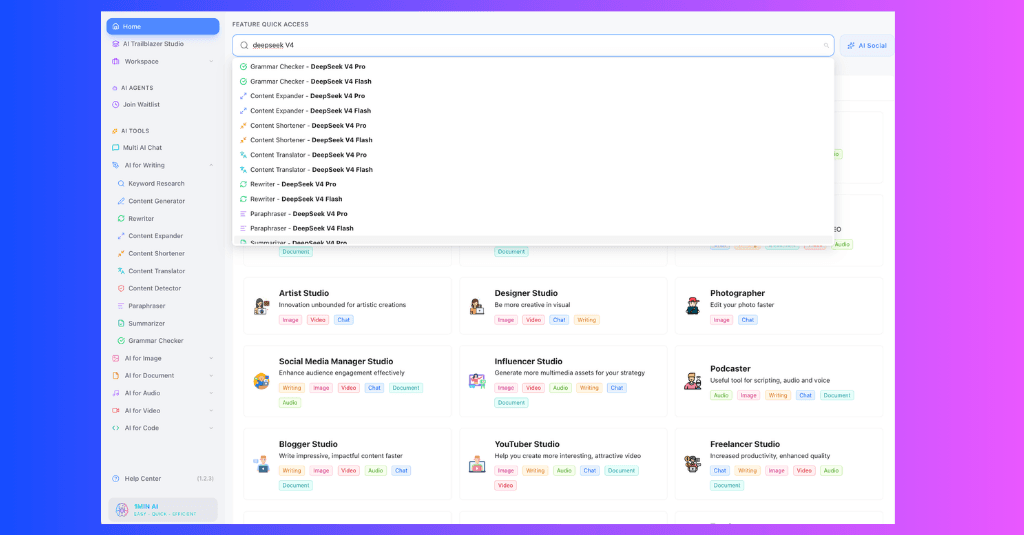Open the Blogger Studio card
The height and width of the screenshot is (535, 1024).
(x=347, y=464)
